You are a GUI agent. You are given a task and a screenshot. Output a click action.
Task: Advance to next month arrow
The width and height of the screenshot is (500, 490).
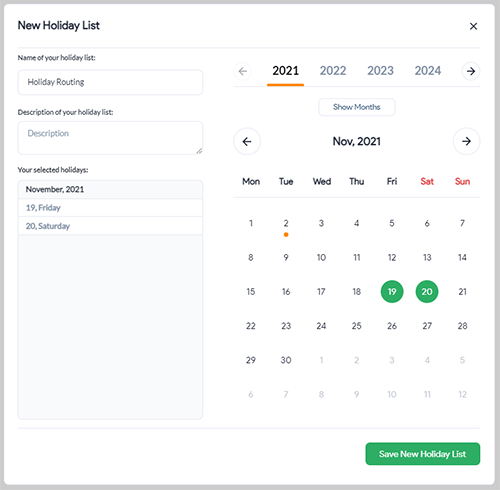point(466,141)
